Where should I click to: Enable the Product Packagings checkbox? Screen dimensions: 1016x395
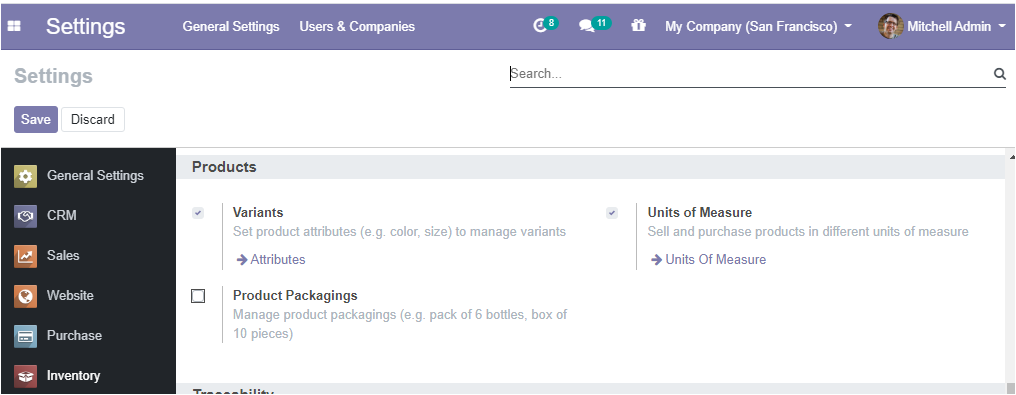point(198,296)
